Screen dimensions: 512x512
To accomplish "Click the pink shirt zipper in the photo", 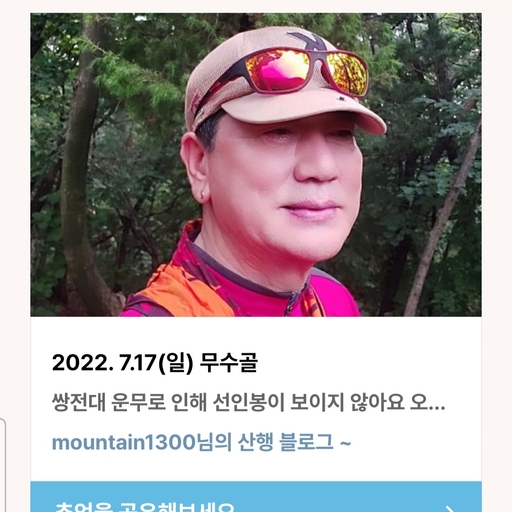I will [293, 300].
